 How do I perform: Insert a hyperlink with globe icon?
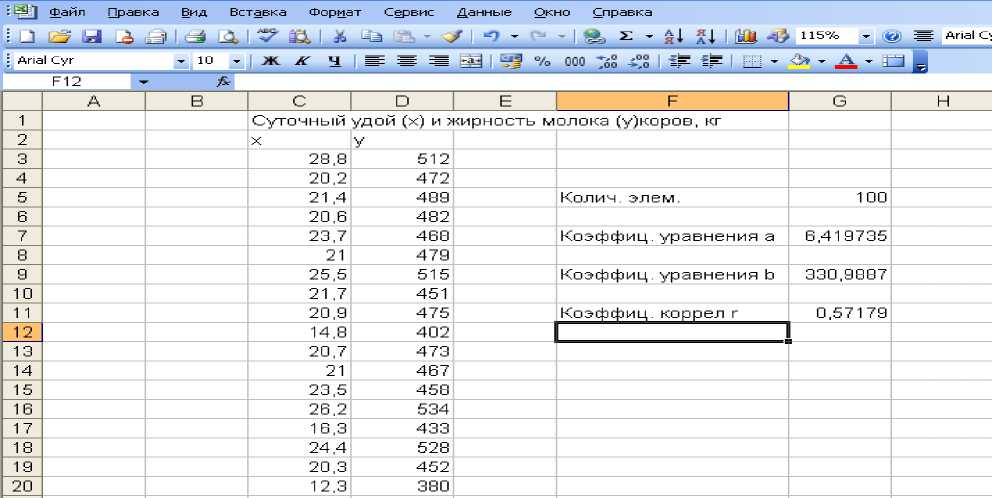[594, 36]
